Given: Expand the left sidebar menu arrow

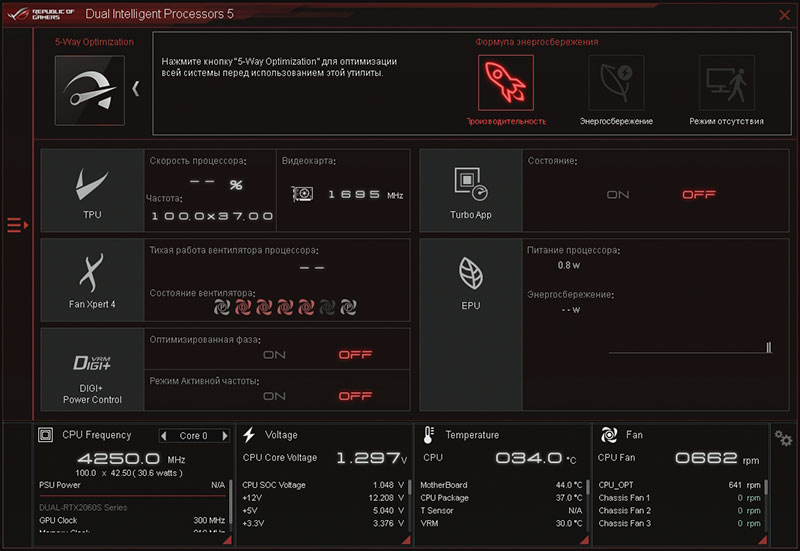Looking at the screenshot, I should click(x=18, y=225).
